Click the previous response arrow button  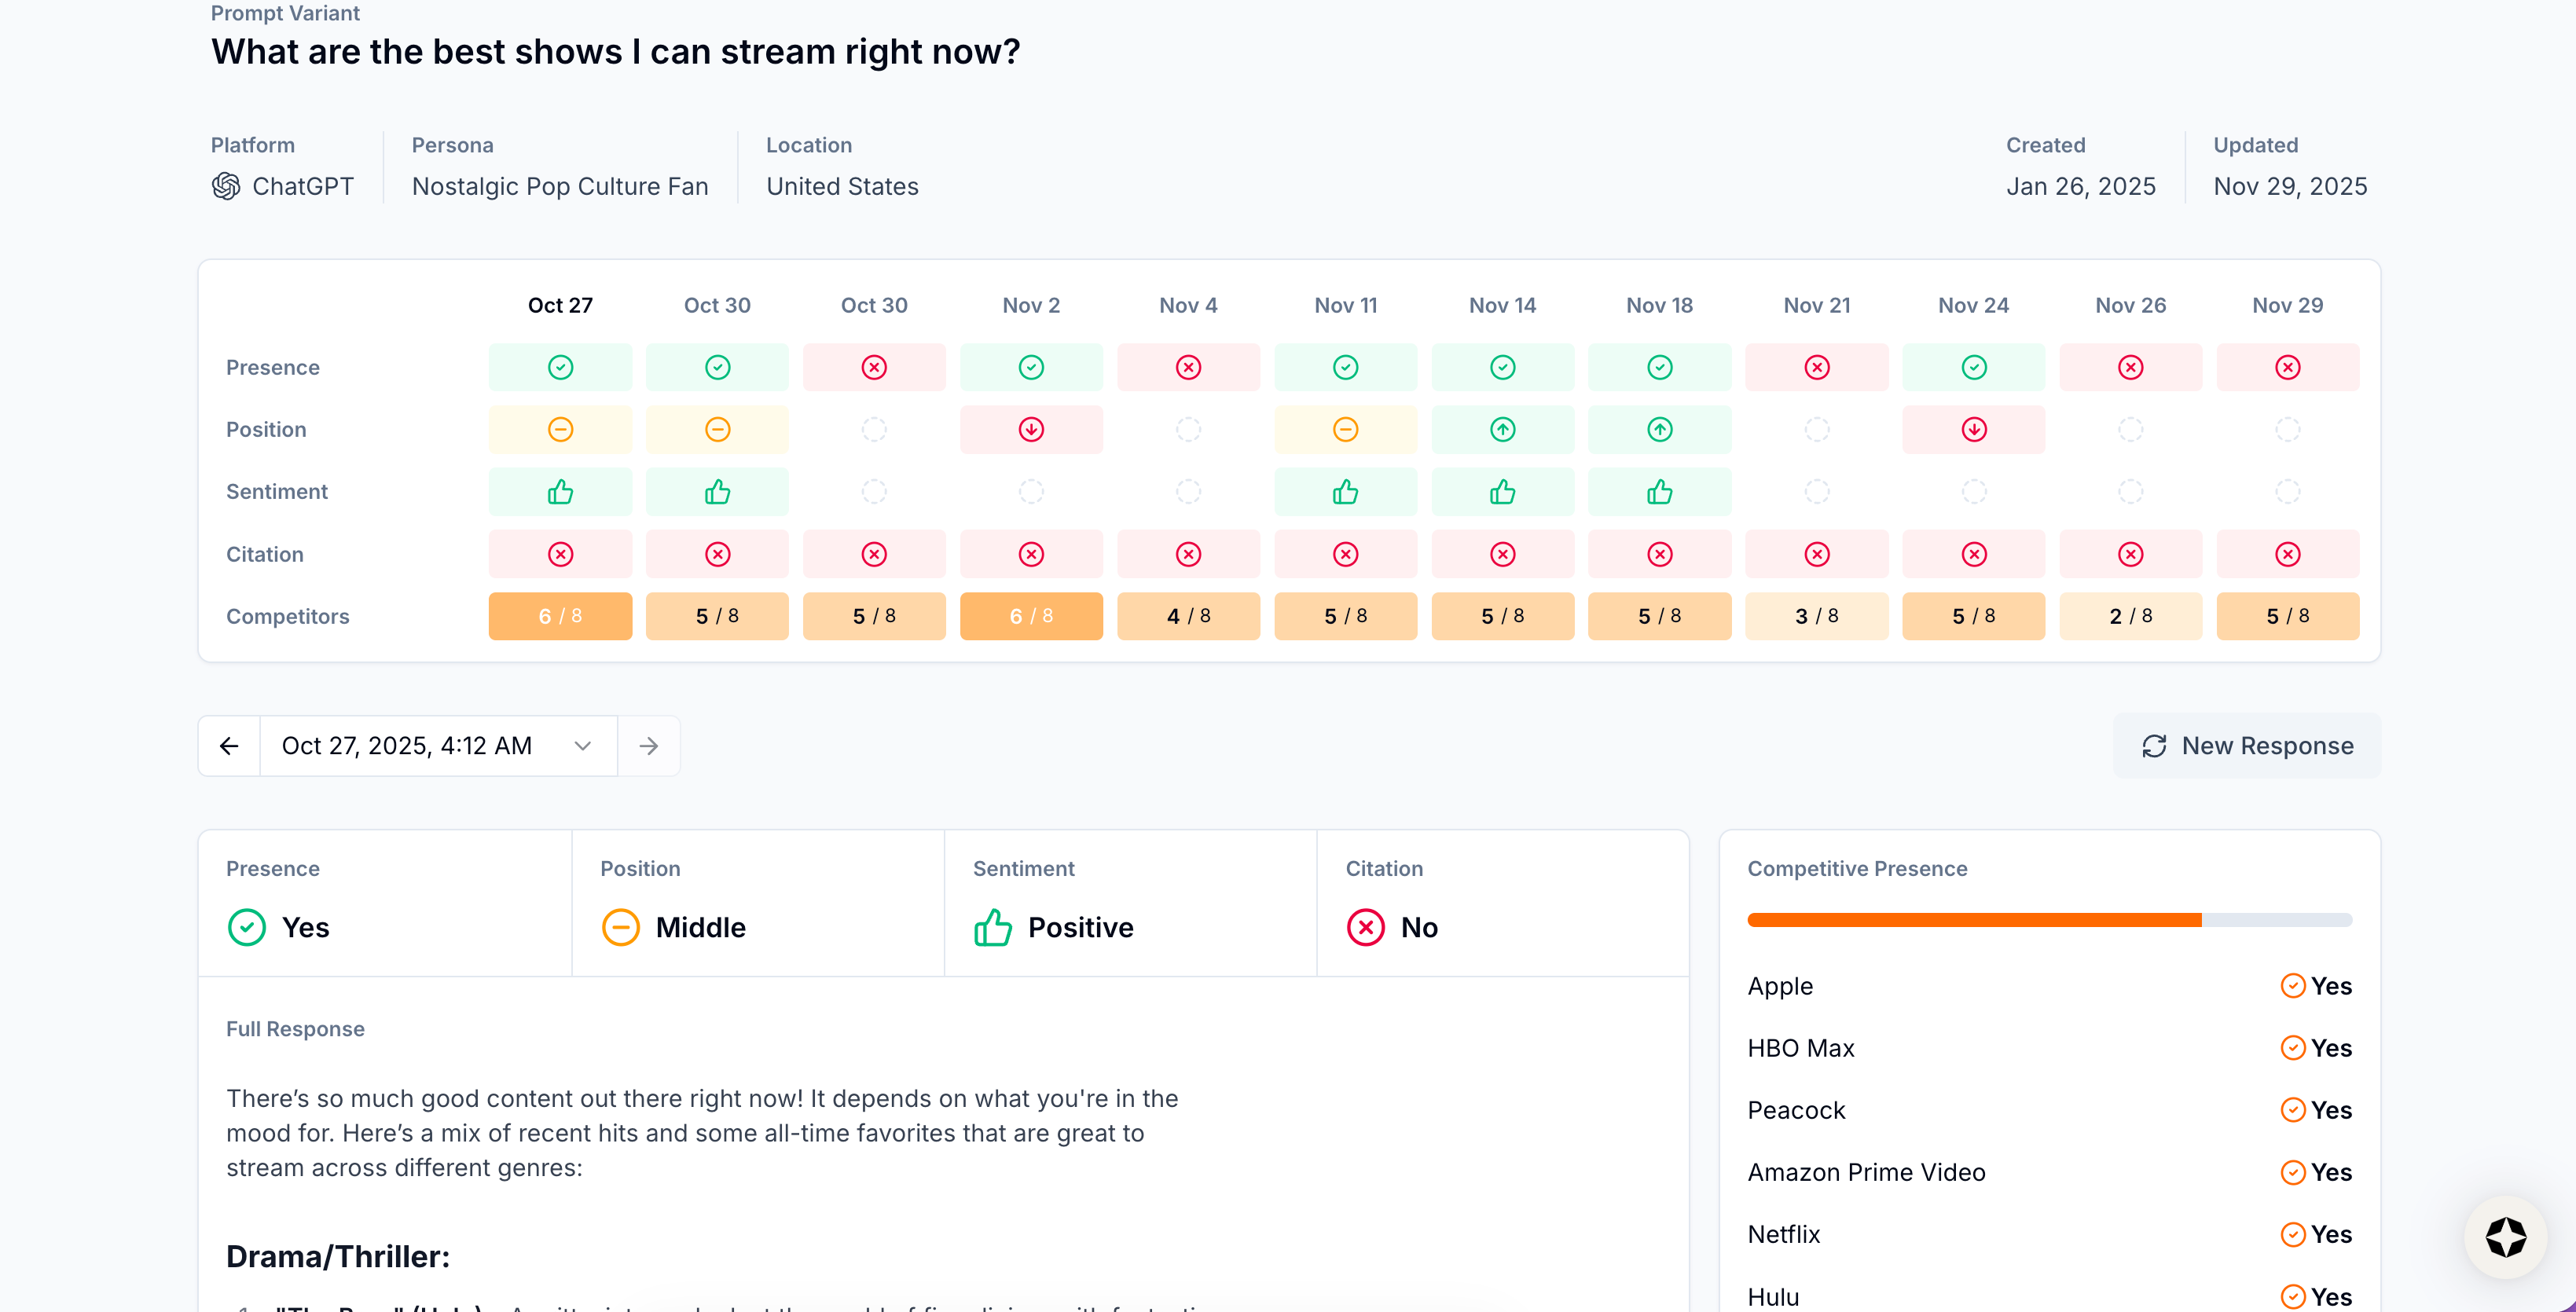[x=229, y=746]
